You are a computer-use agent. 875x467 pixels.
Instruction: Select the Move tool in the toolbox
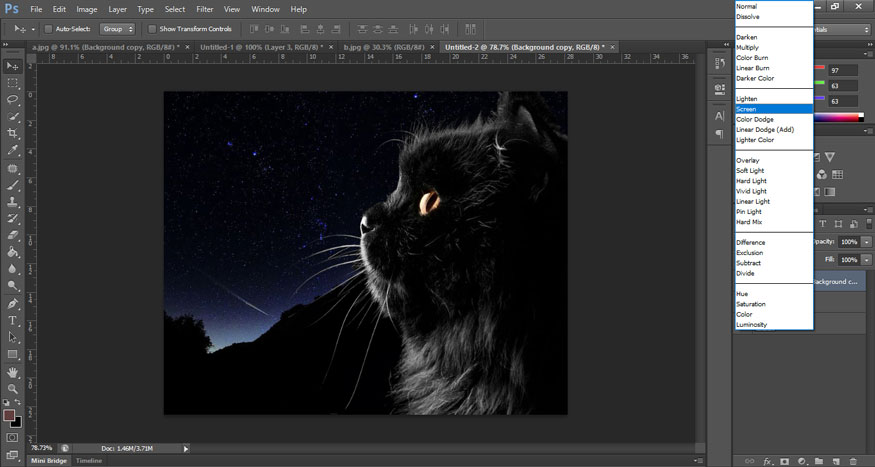(x=12, y=66)
